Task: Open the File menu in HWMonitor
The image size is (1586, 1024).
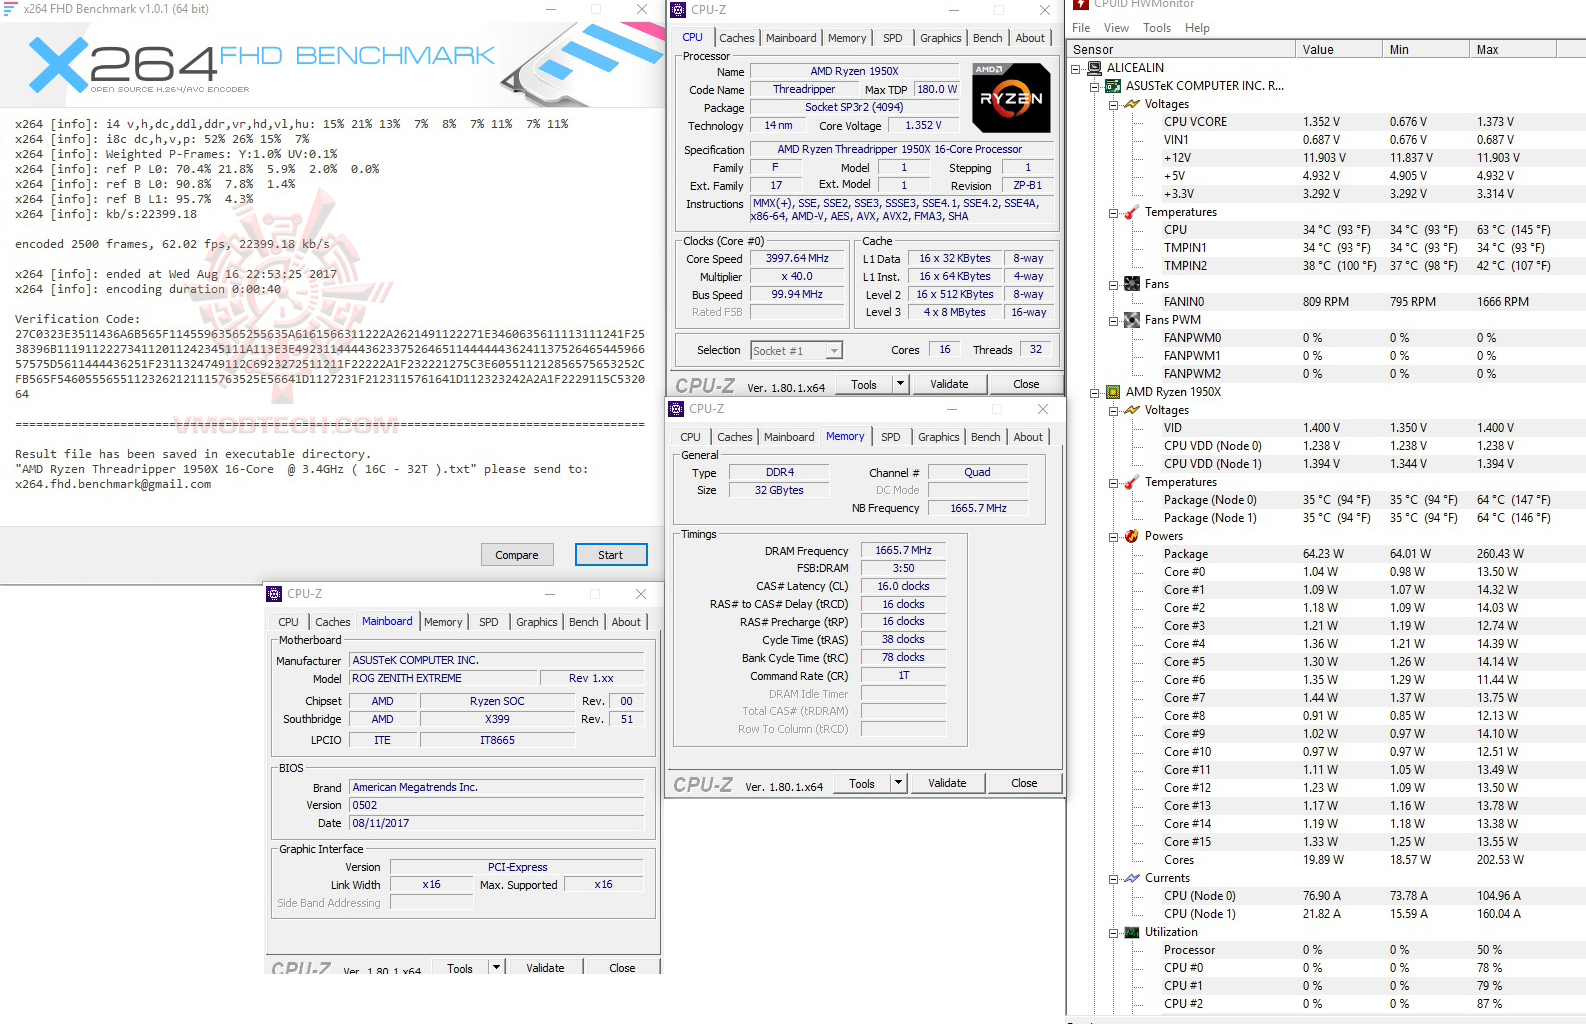Action: tap(1081, 28)
